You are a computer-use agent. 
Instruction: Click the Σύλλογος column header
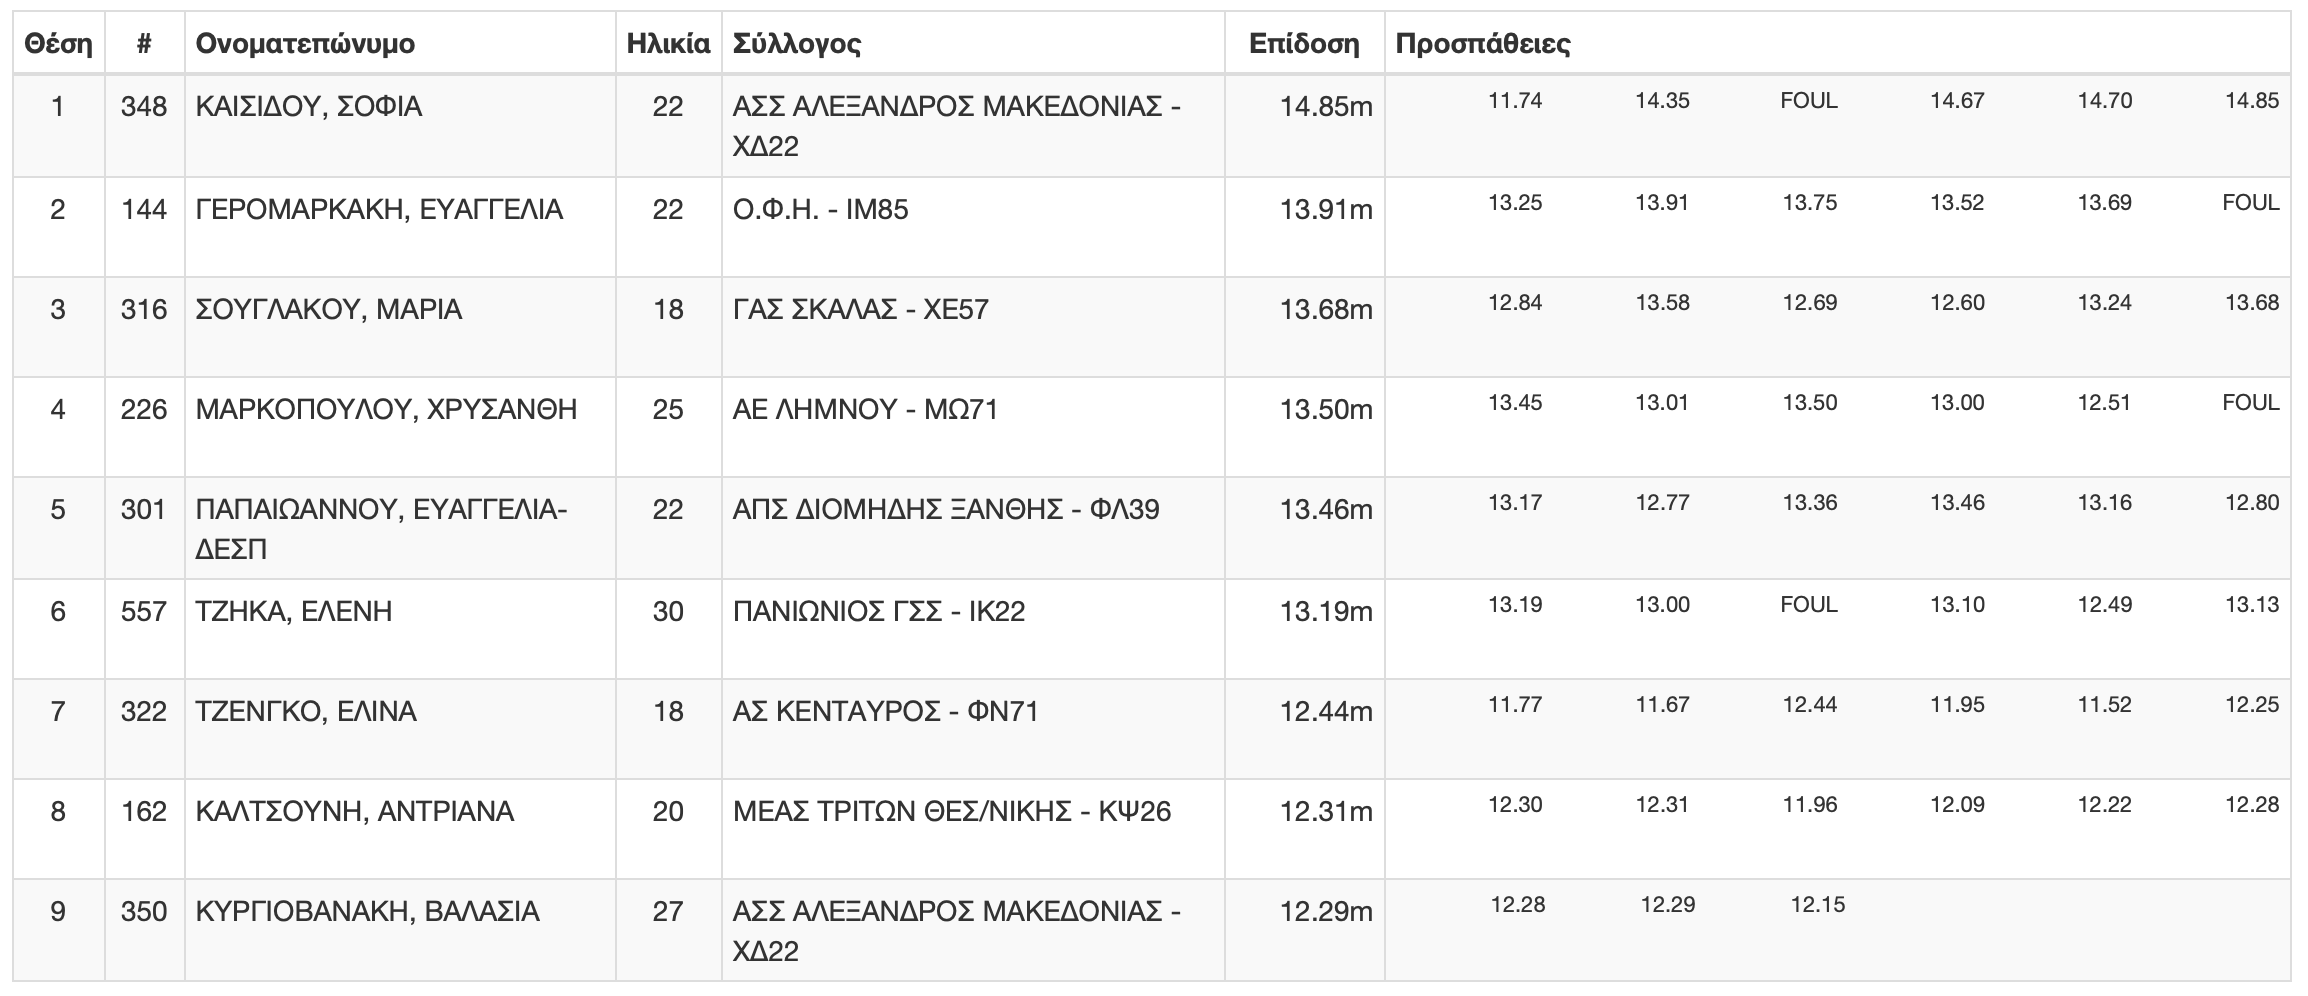click(797, 44)
